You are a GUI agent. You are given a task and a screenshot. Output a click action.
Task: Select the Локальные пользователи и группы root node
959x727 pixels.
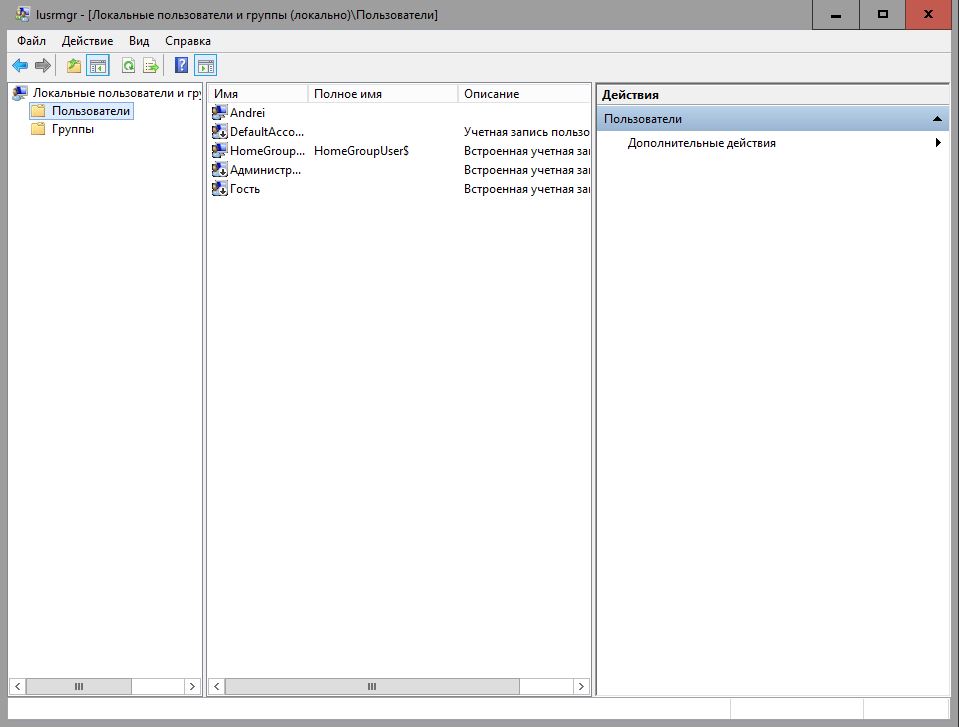click(x=117, y=93)
